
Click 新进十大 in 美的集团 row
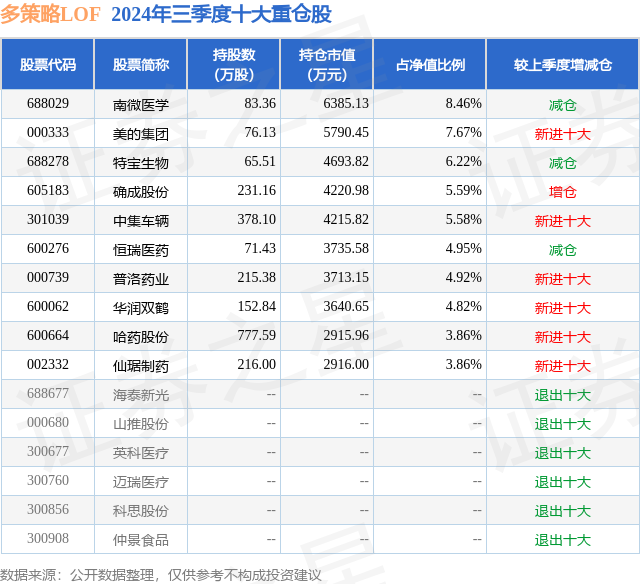coord(563,134)
